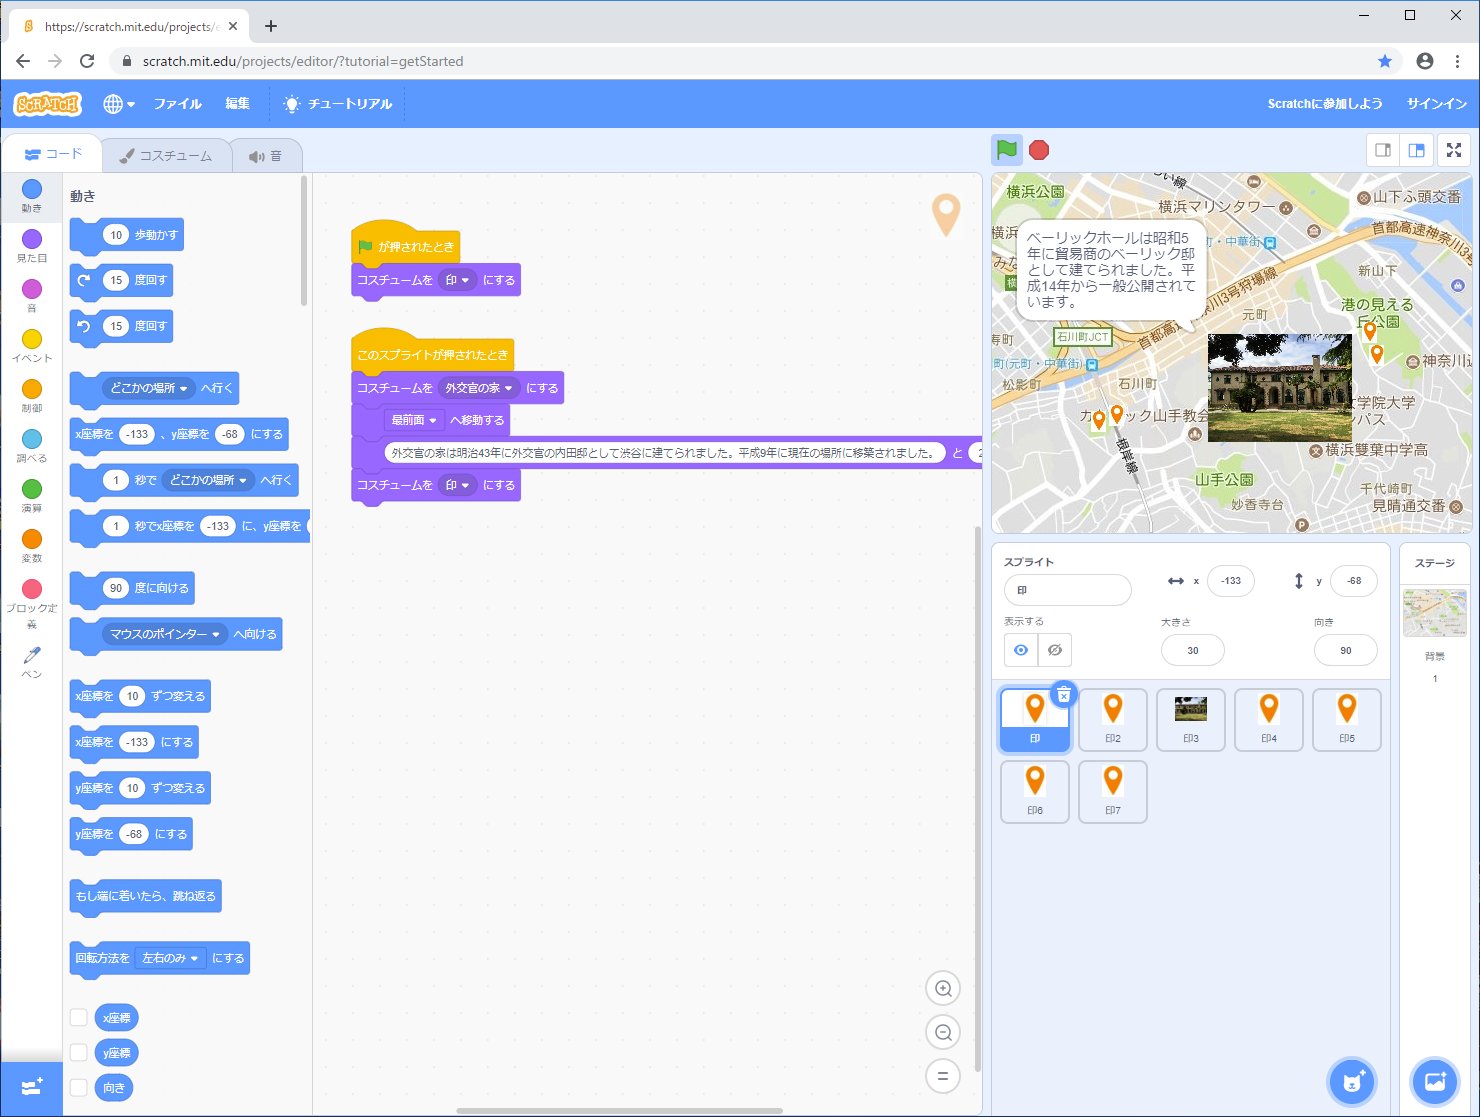
Task: Delete the selected 印 sprite via trash icon
Action: pos(1064,694)
